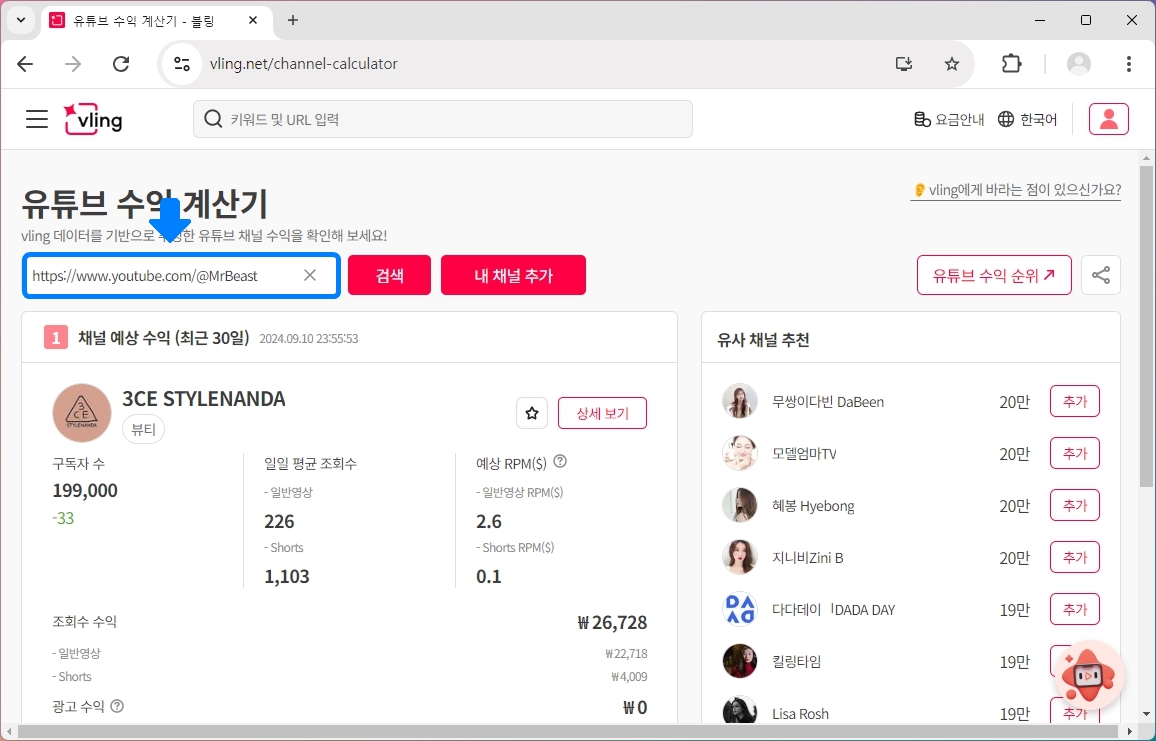Open Lisa Rosh channel name
This screenshot has height=741, width=1156.
tap(800, 714)
